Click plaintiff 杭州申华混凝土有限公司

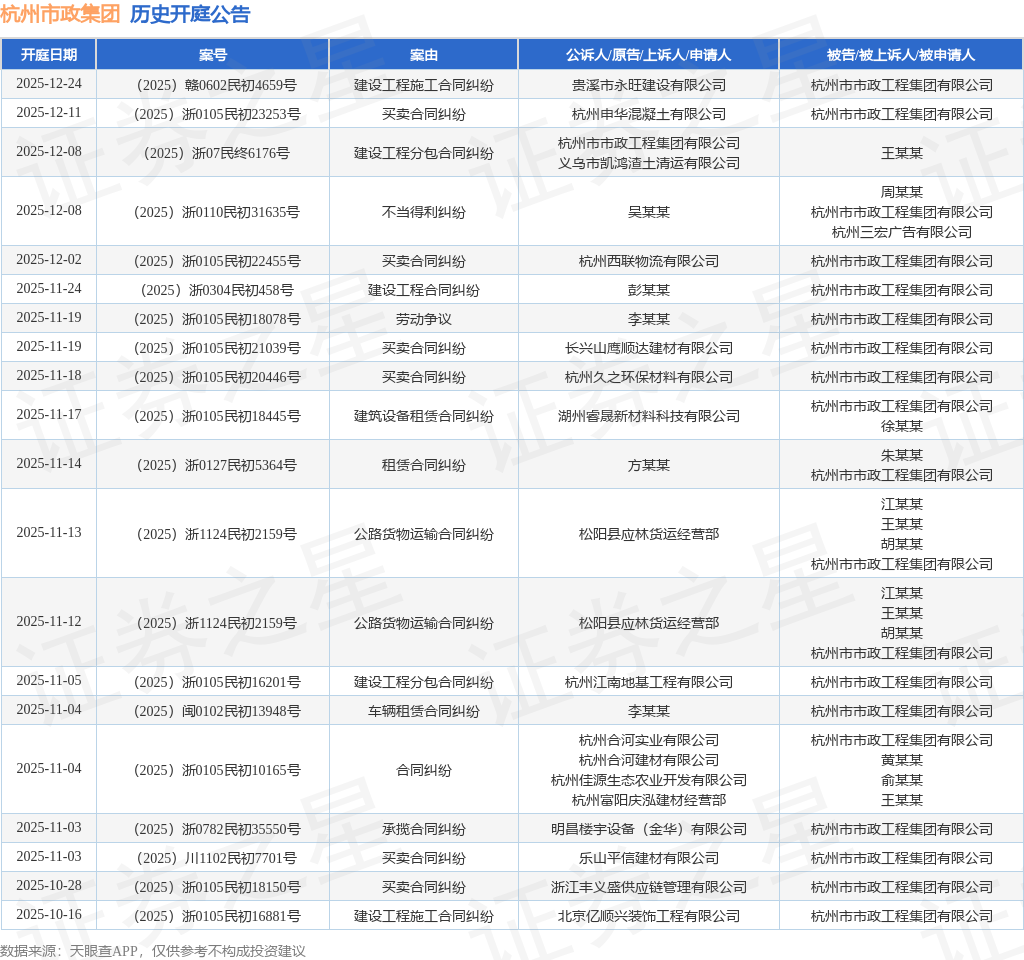coord(648,114)
